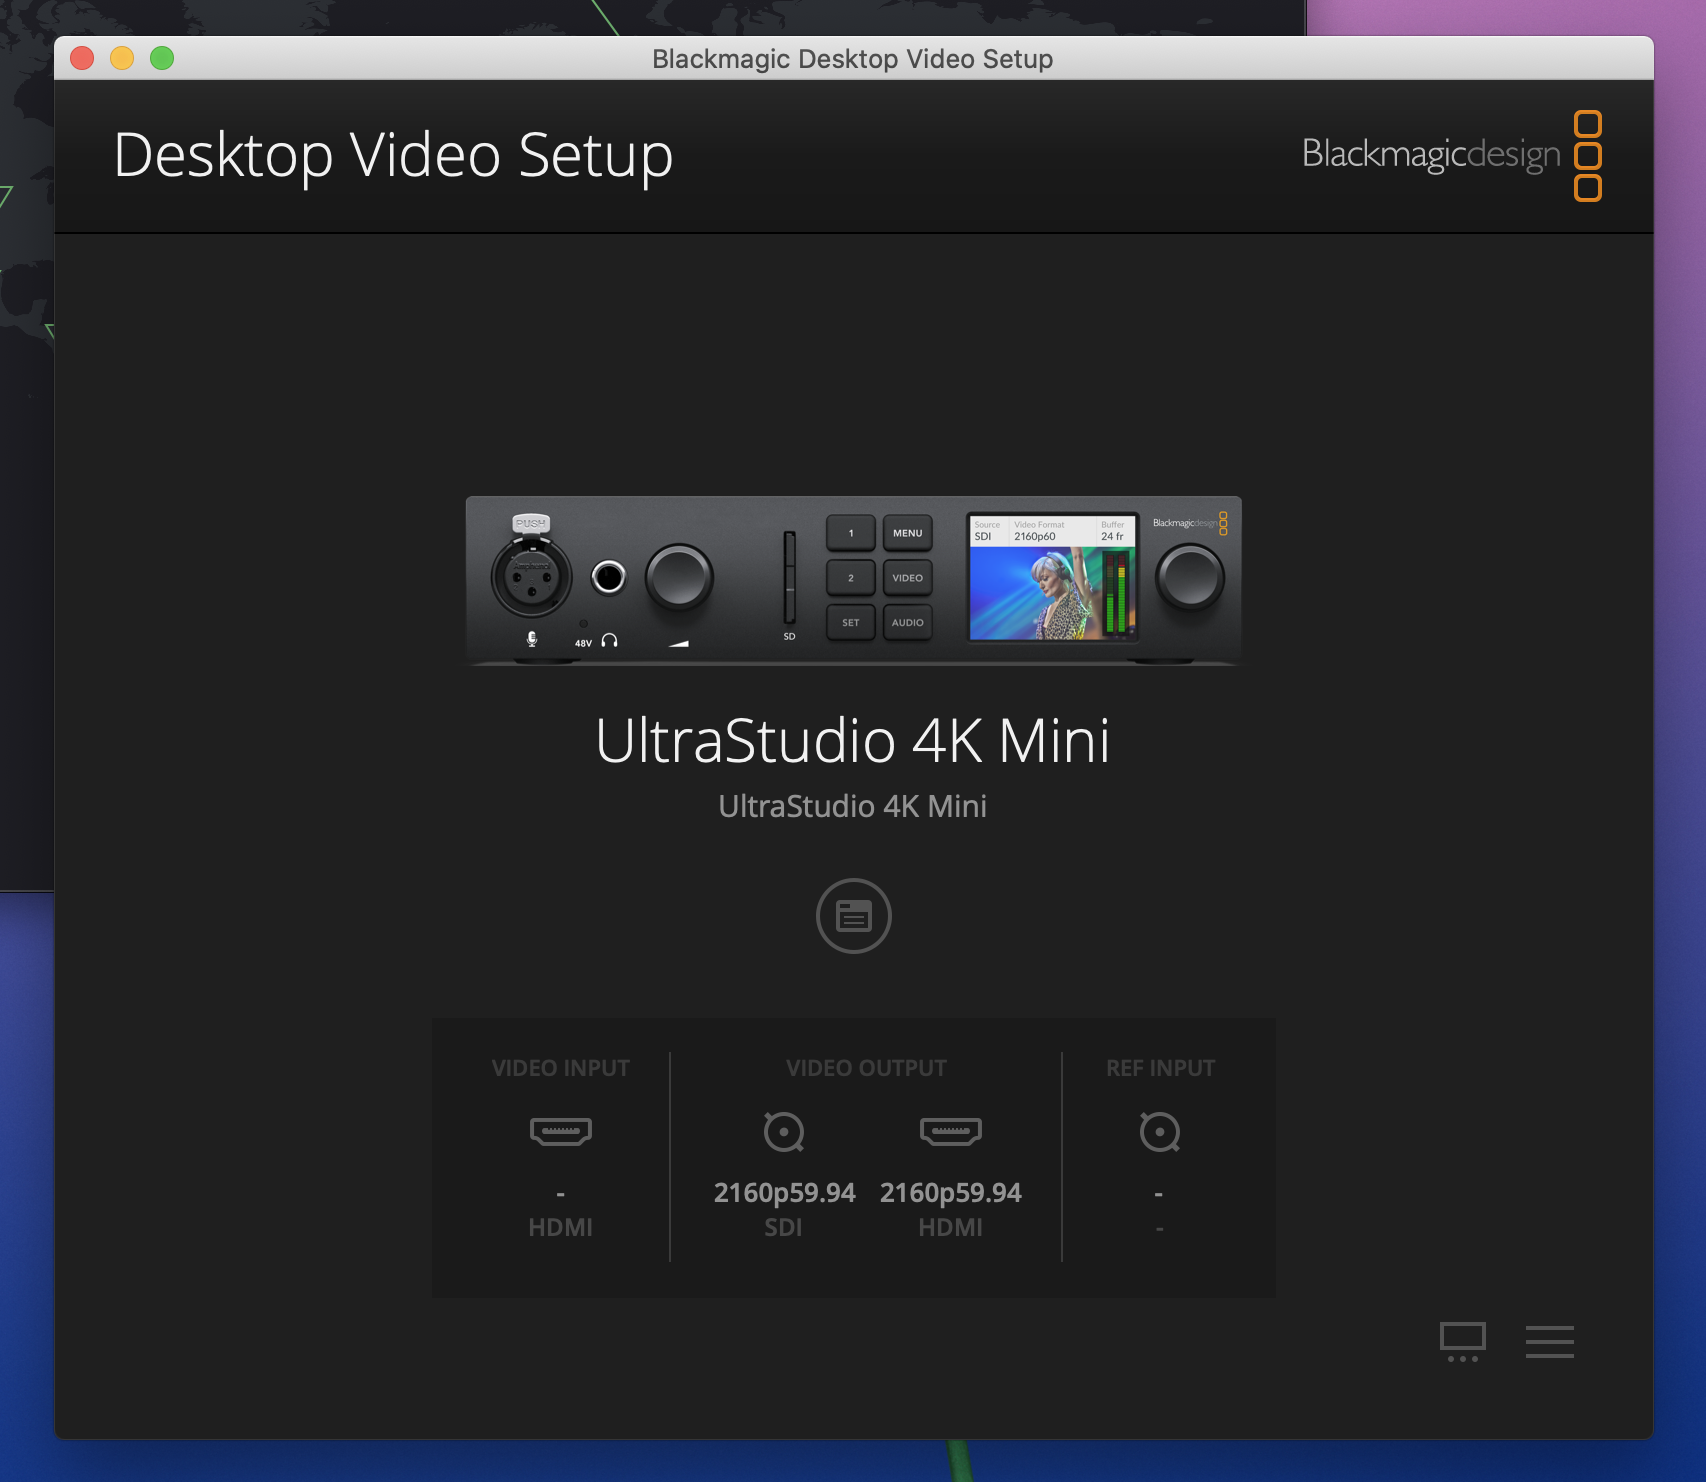This screenshot has width=1706, height=1482.
Task: Click the headphone volume knob on device
Action: (679, 578)
